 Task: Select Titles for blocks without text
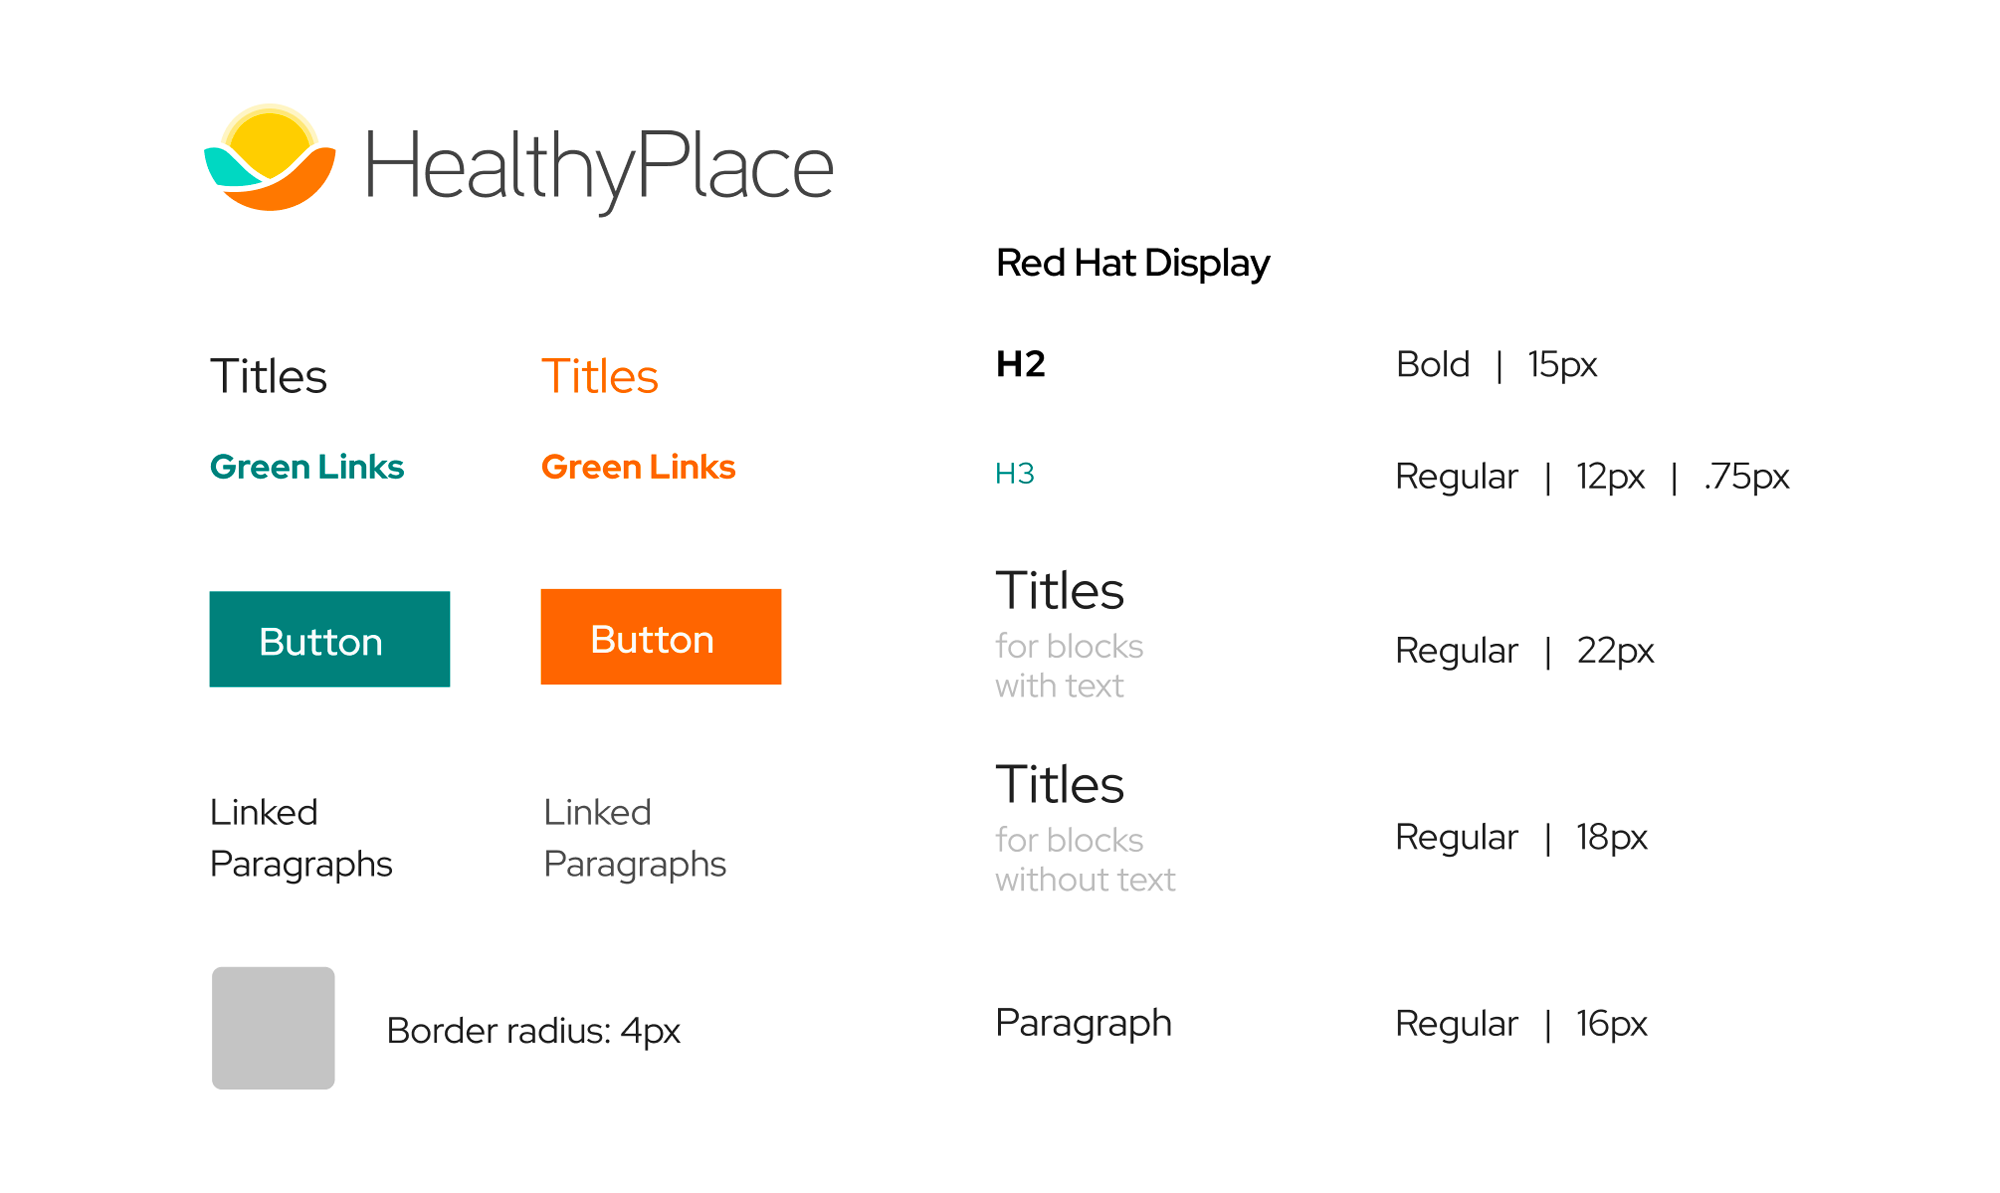point(1085,828)
